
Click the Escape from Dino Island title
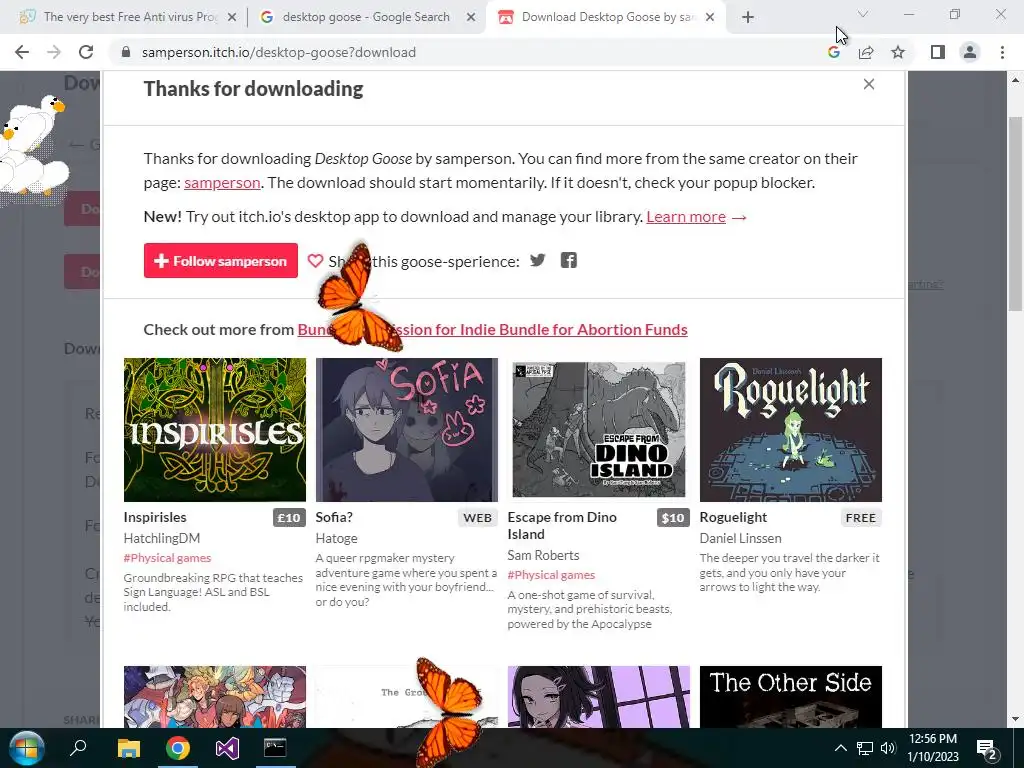[562, 526]
